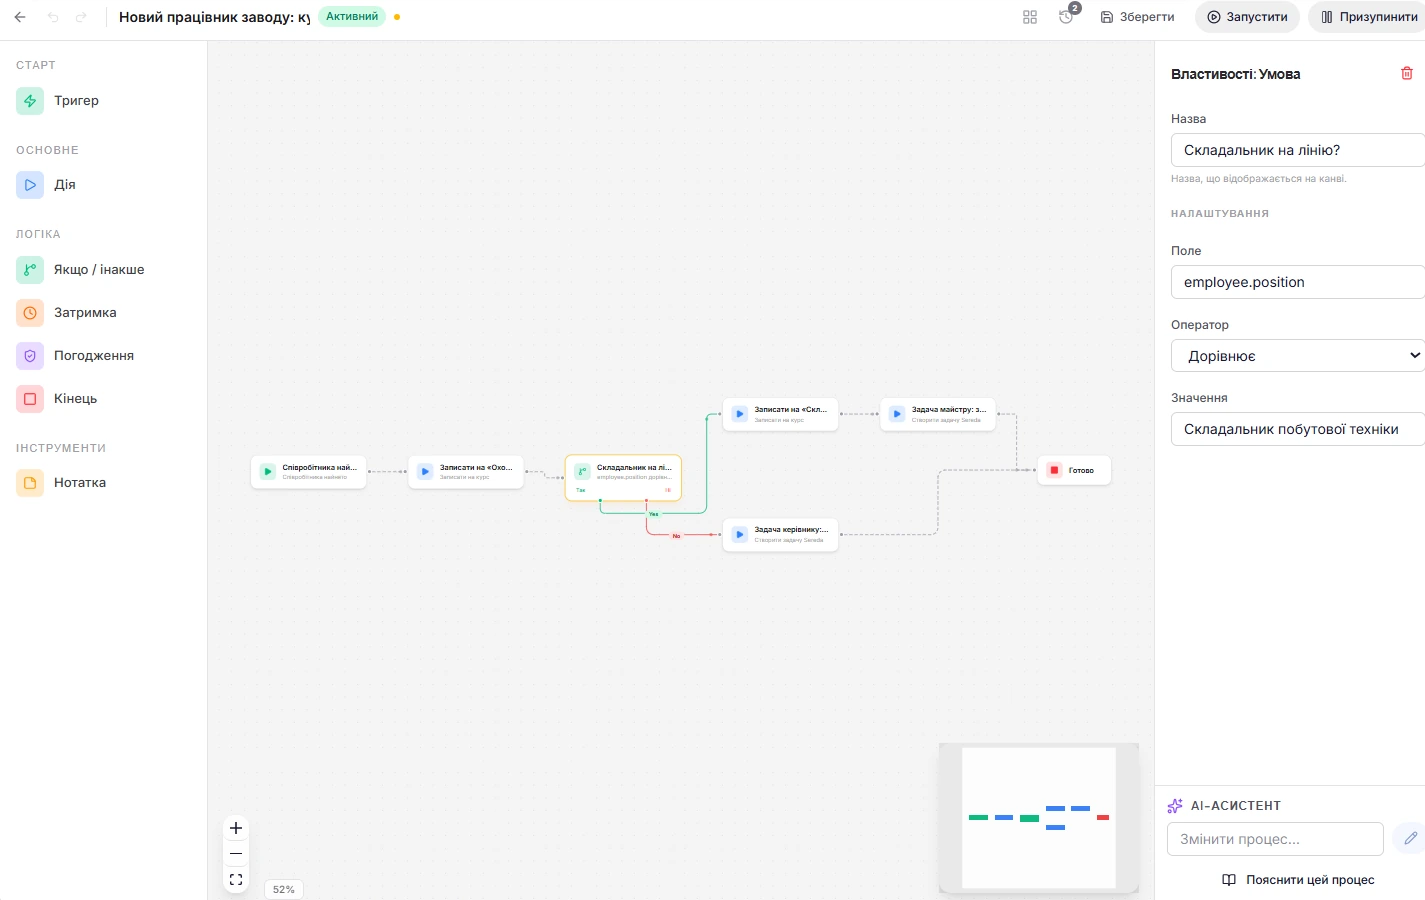Click the Поле input with employee.position
The width and height of the screenshot is (1425, 900).
coord(1298,282)
